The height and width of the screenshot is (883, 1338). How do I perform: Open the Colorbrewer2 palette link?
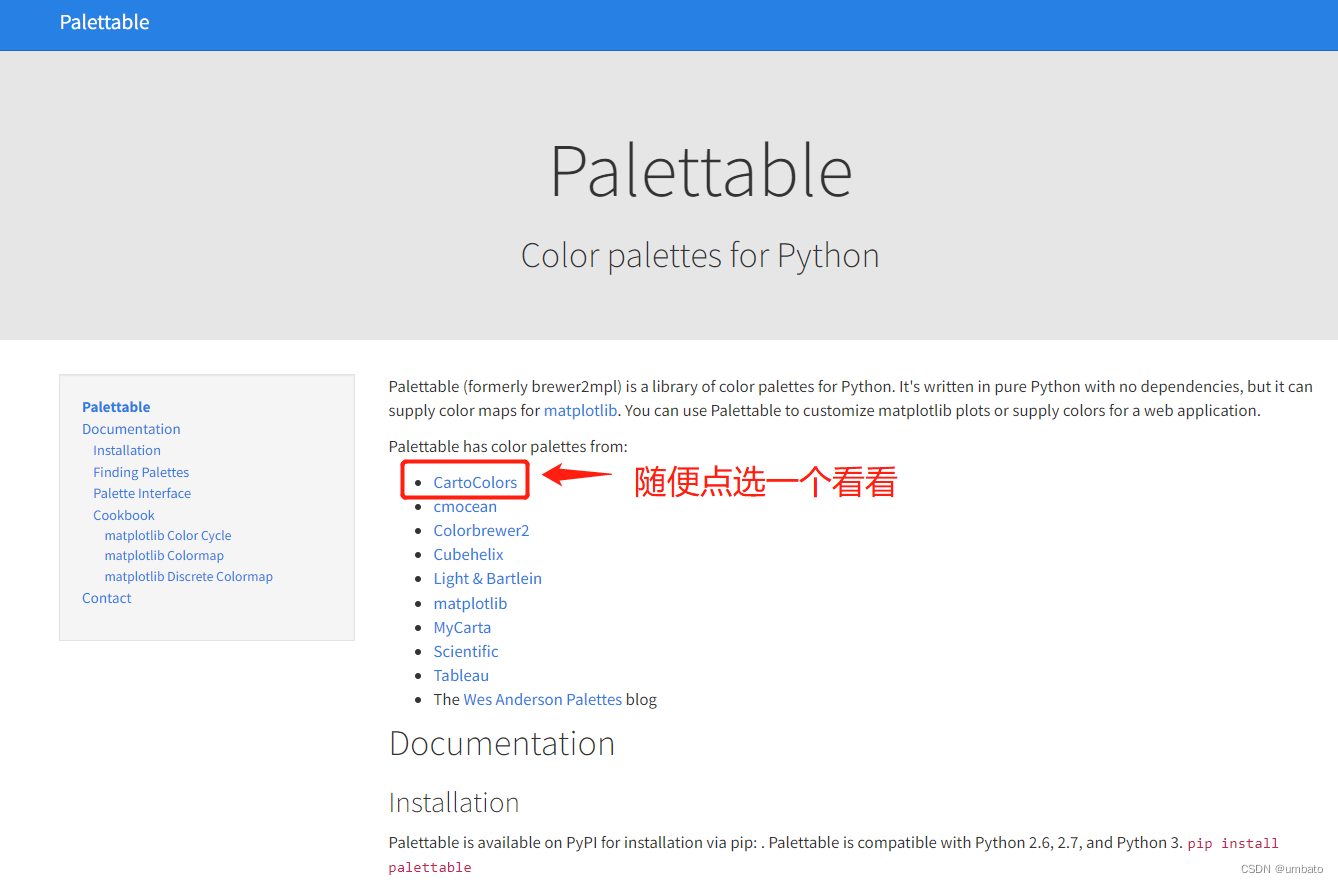[x=481, y=530]
